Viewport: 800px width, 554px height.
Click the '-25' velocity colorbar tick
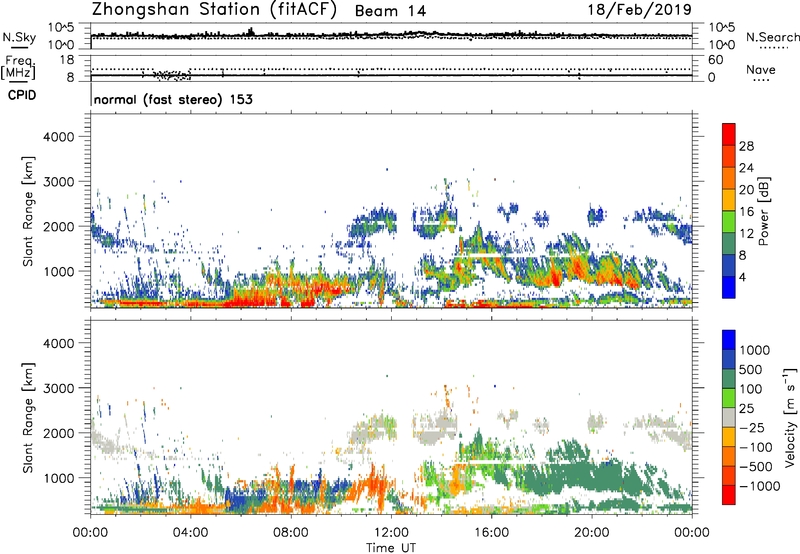[x=752, y=427]
